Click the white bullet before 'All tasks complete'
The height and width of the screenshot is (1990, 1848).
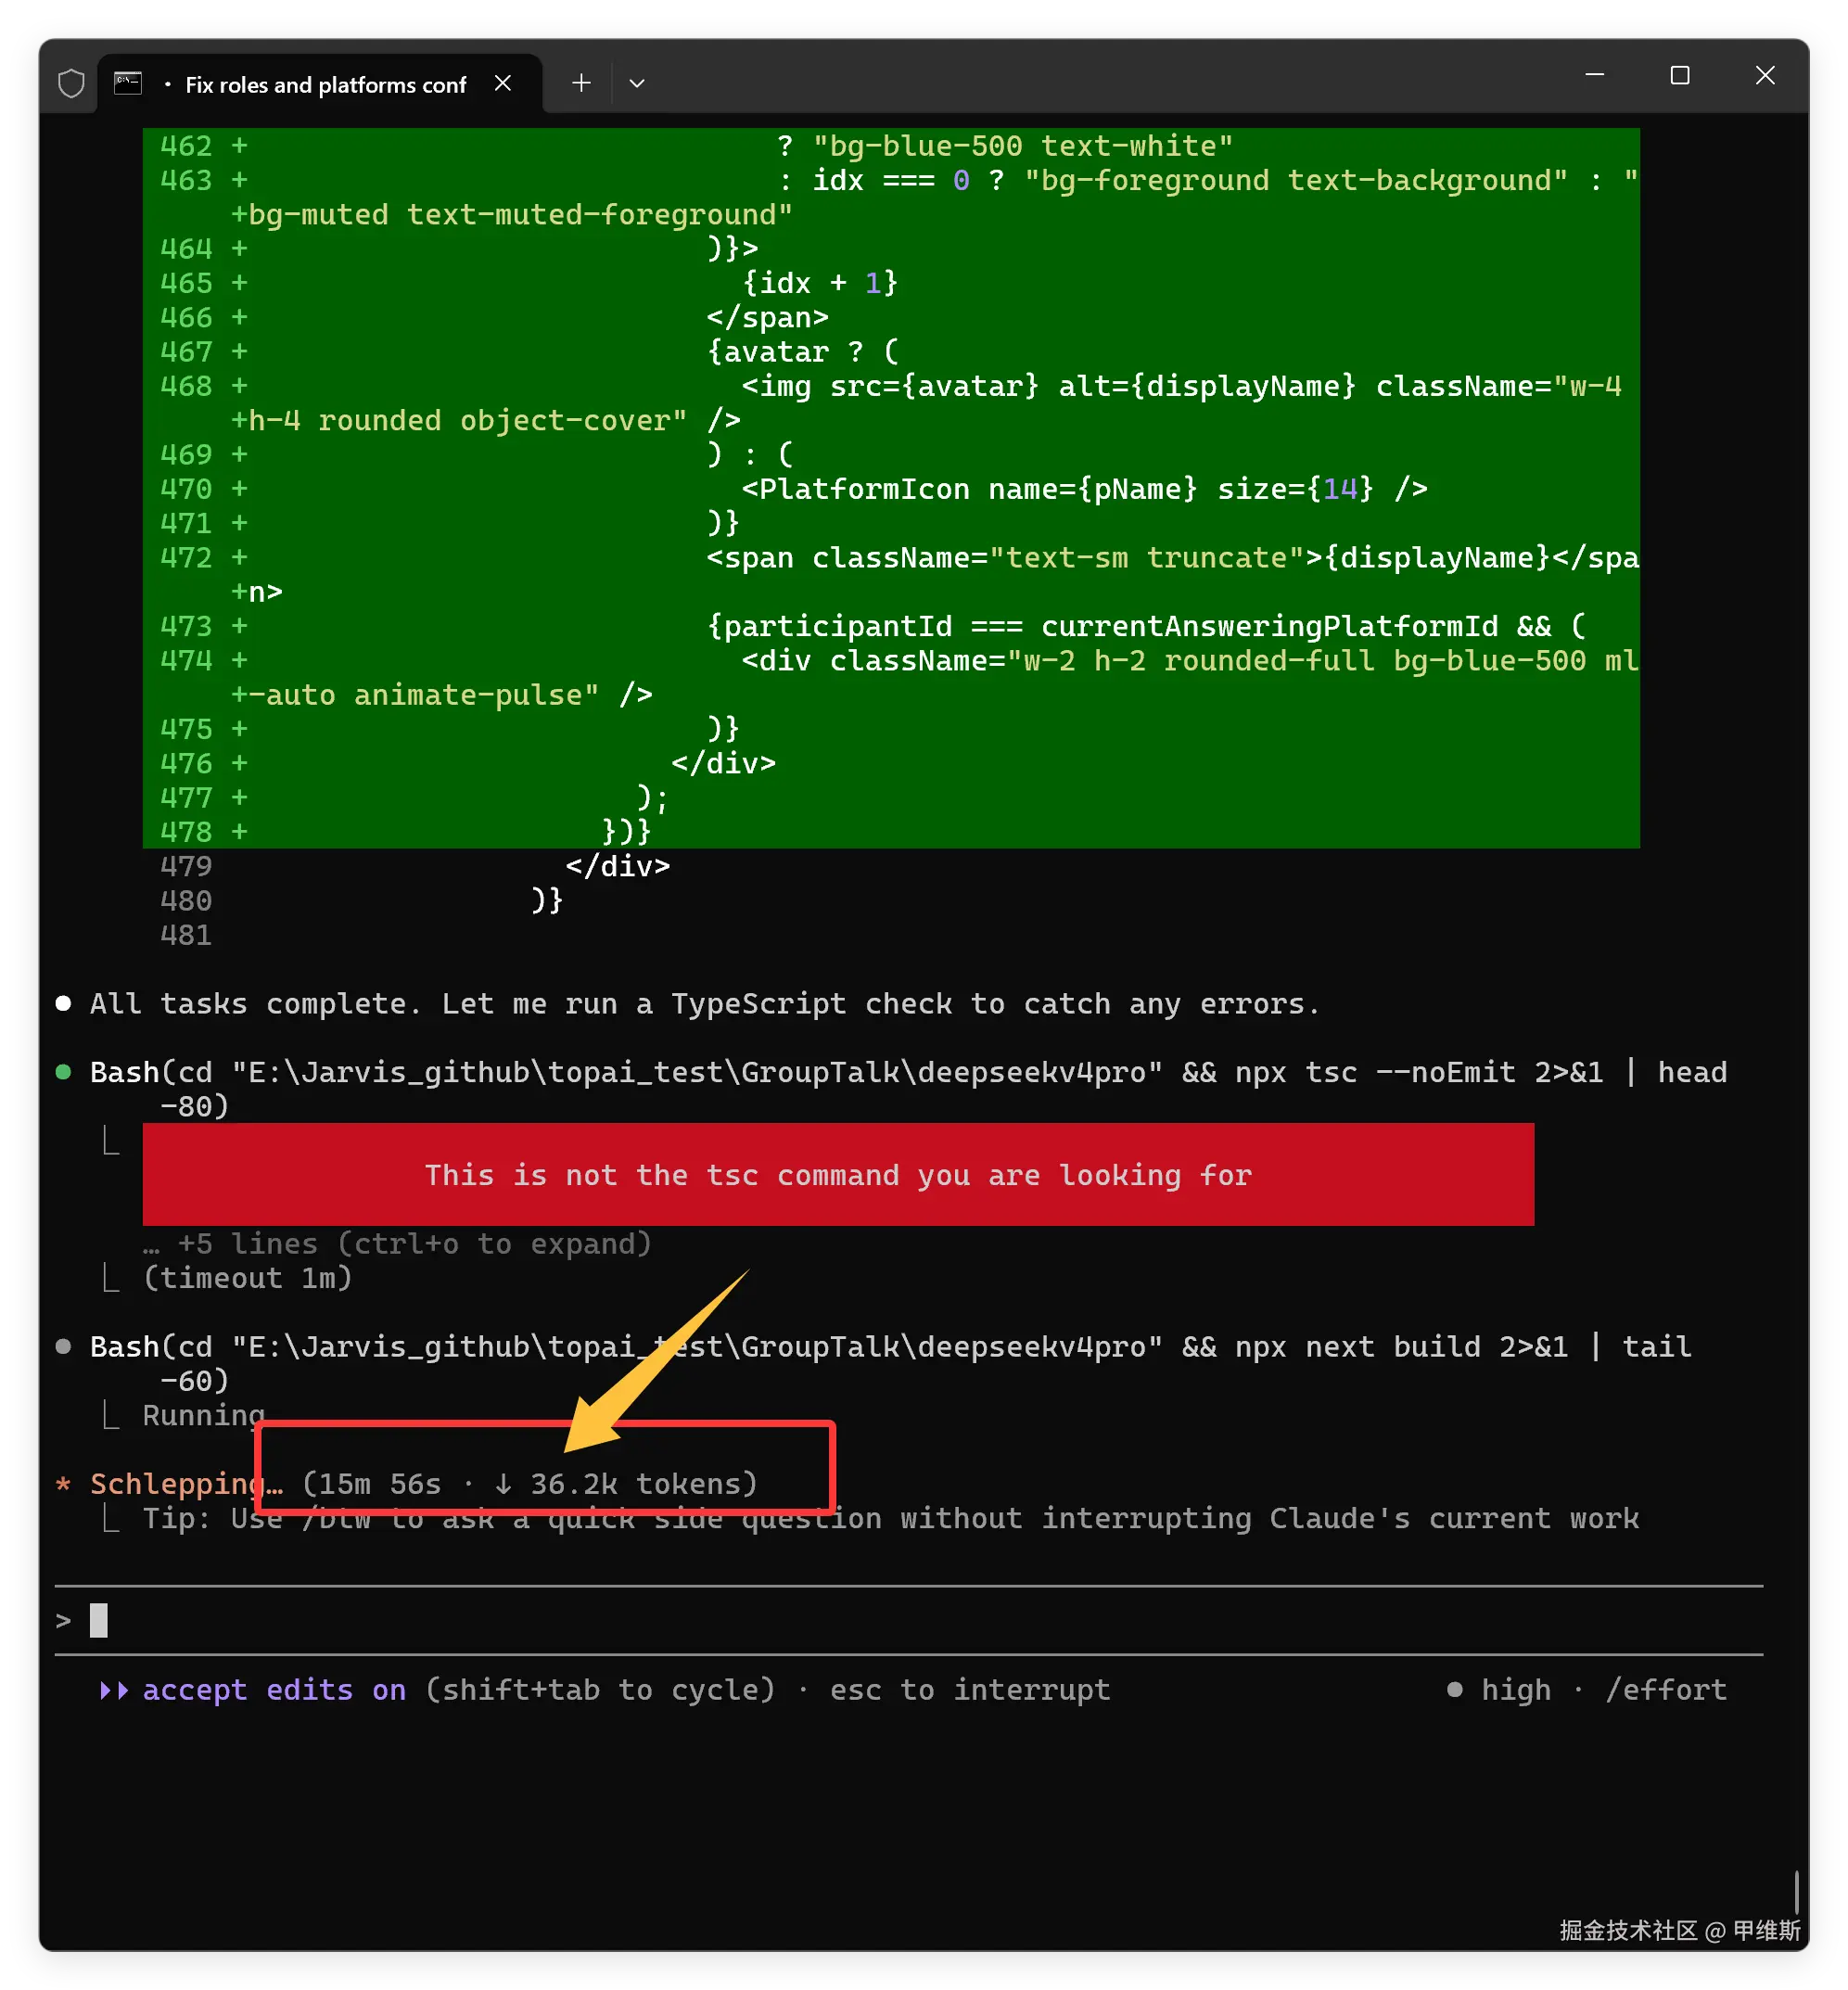[64, 1003]
